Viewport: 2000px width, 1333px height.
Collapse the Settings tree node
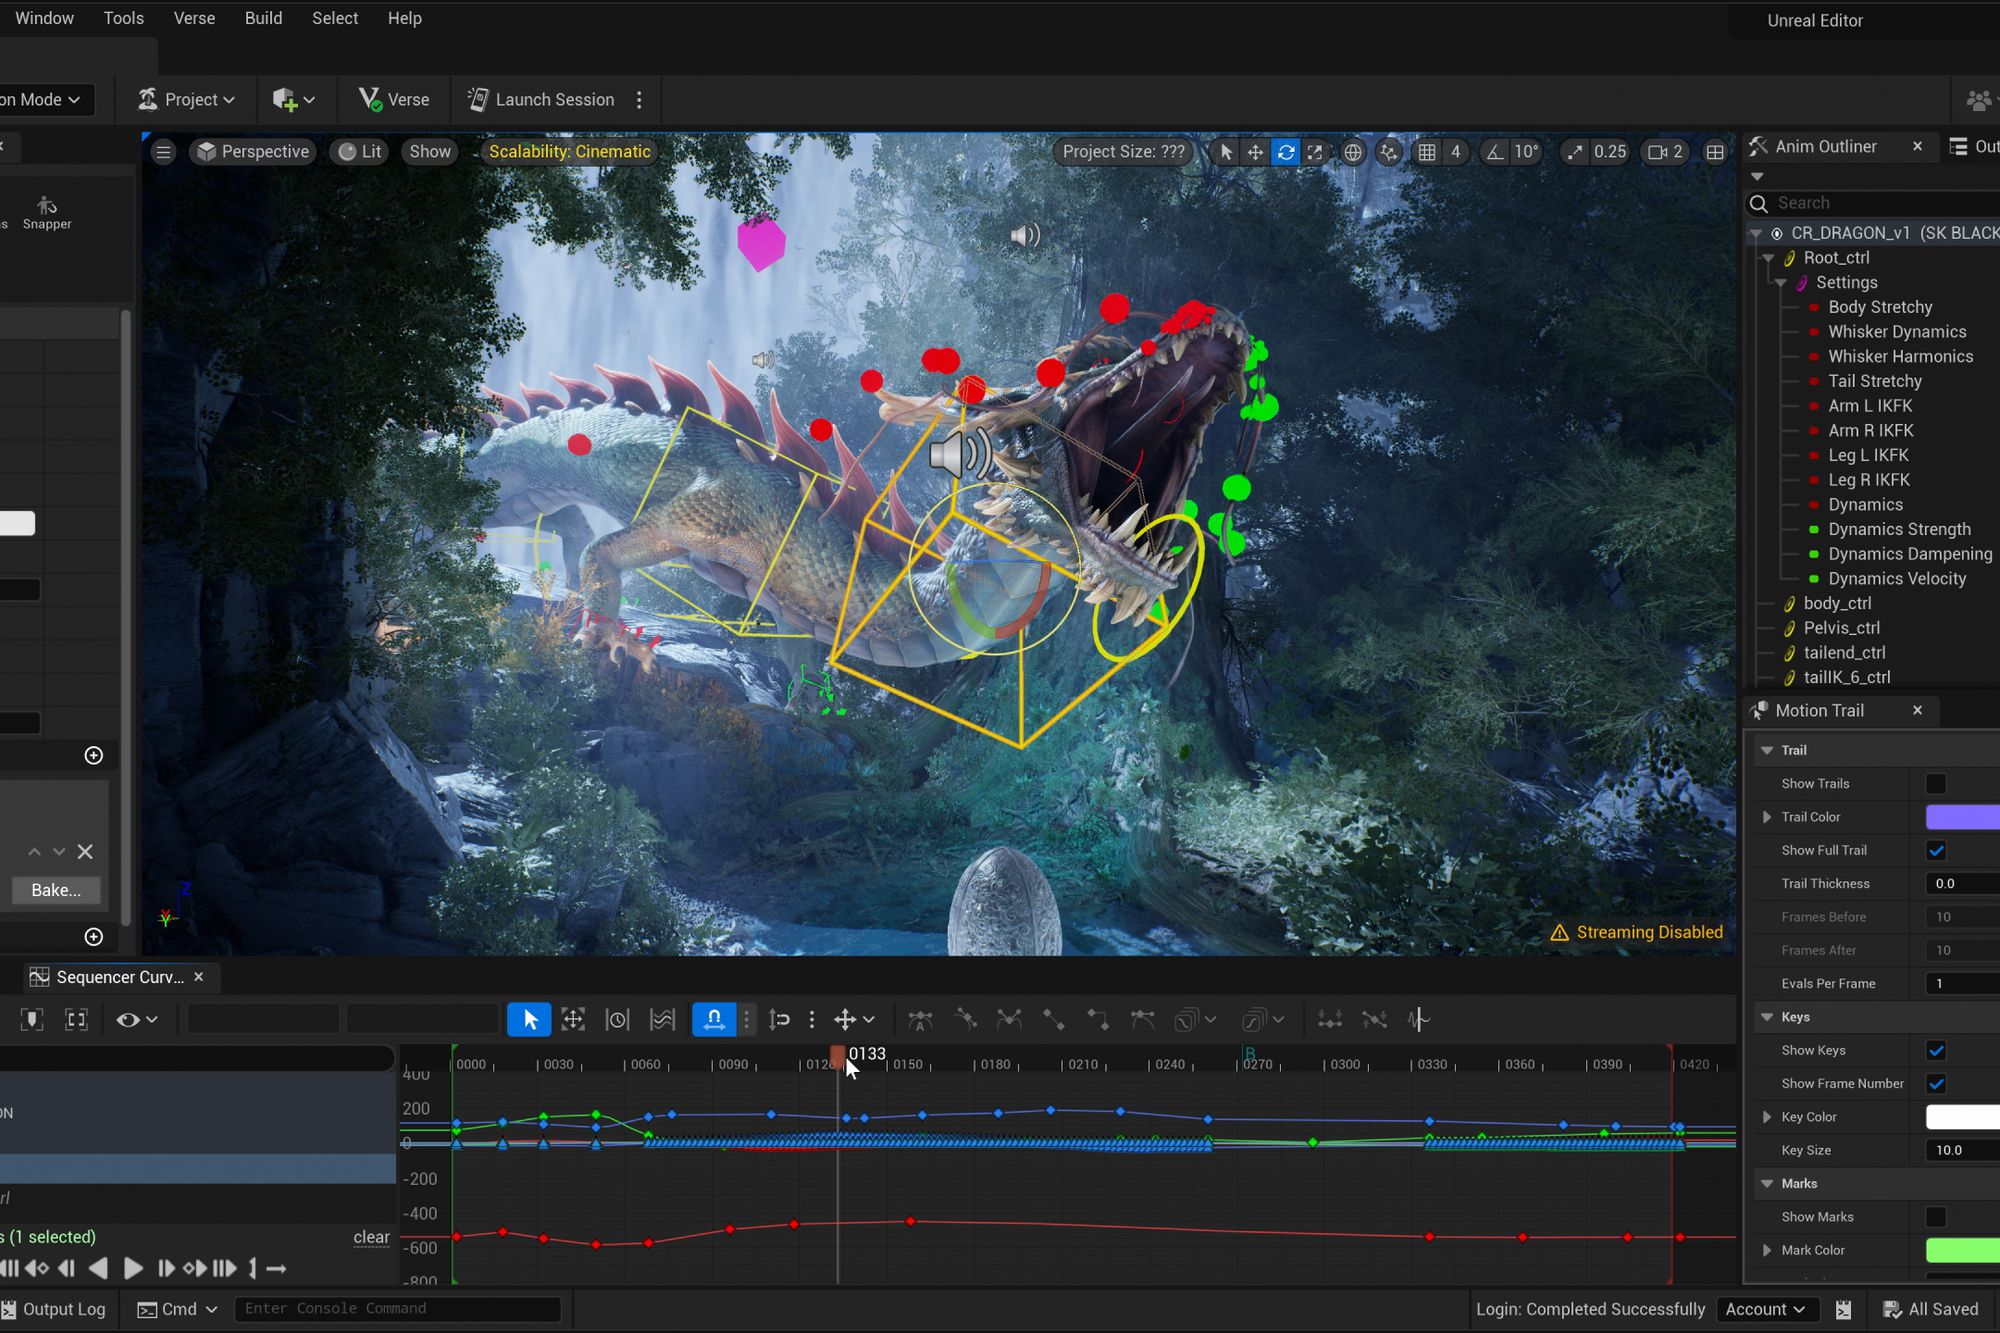(x=1781, y=283)
